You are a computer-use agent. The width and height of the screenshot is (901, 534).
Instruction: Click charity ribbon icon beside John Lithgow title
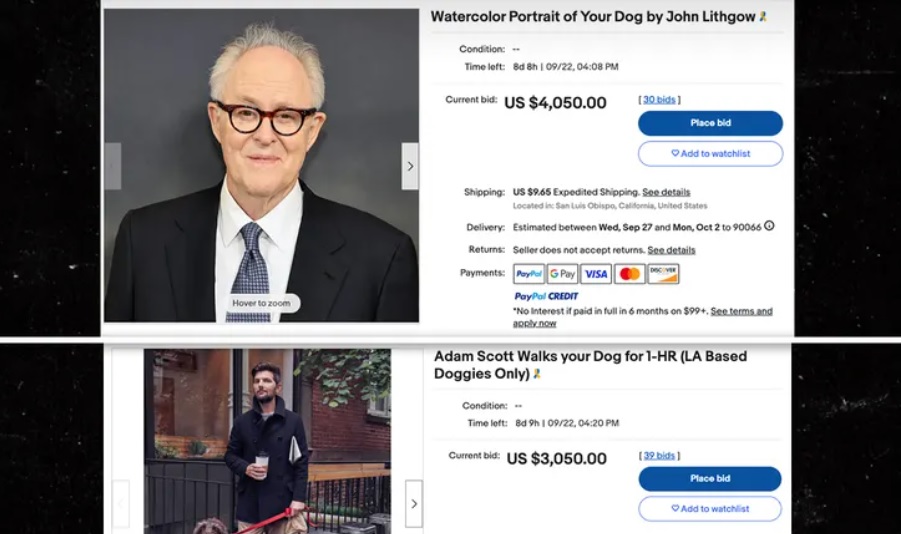763,17
